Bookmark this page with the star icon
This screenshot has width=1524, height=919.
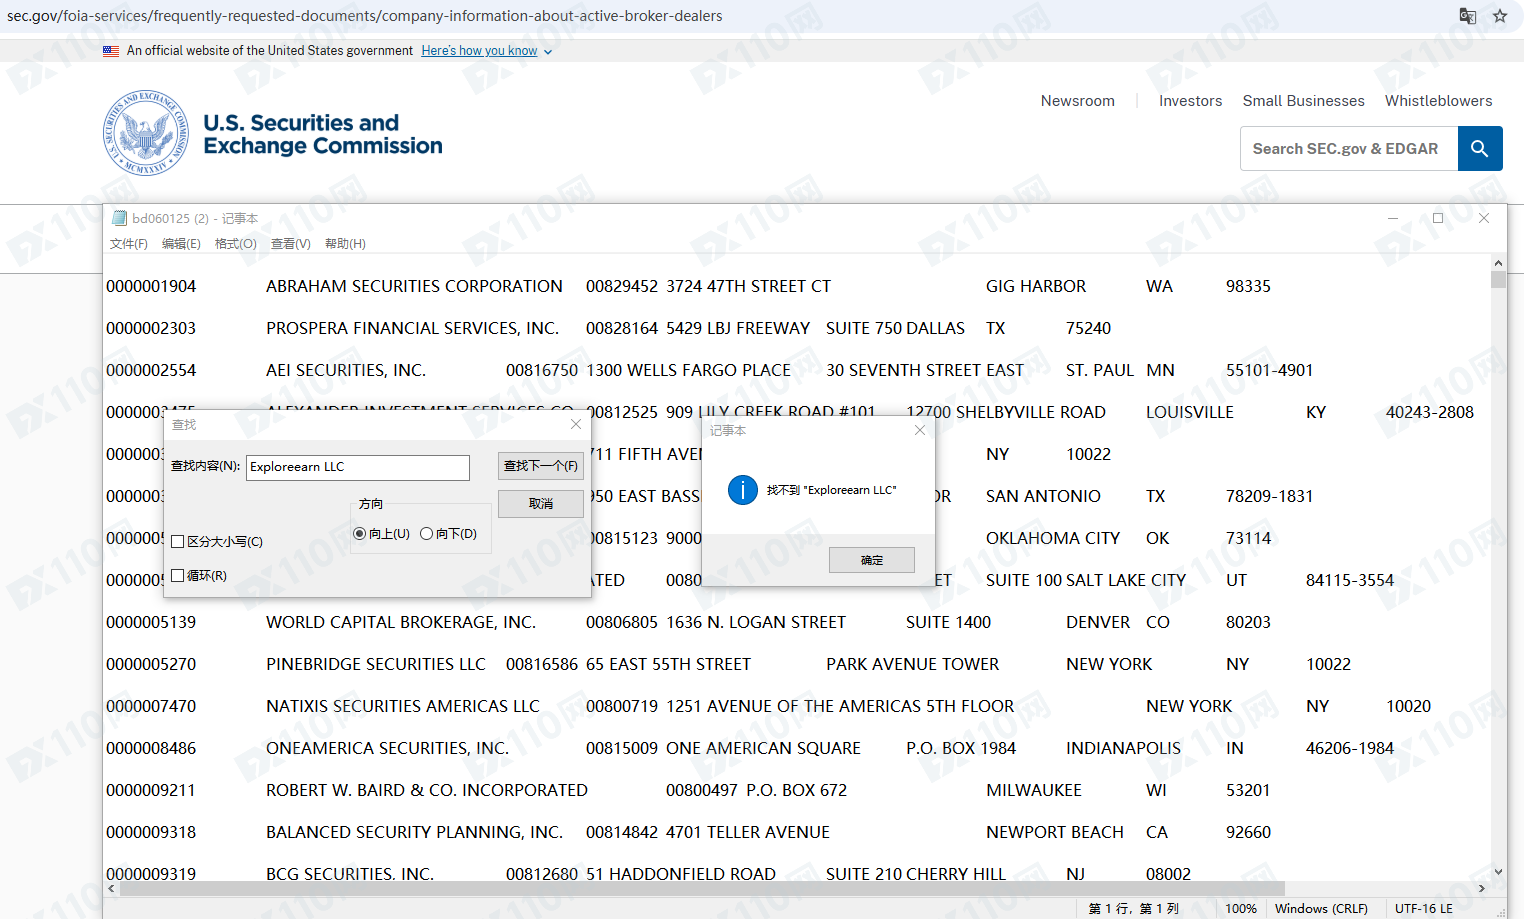point(1500,16)
